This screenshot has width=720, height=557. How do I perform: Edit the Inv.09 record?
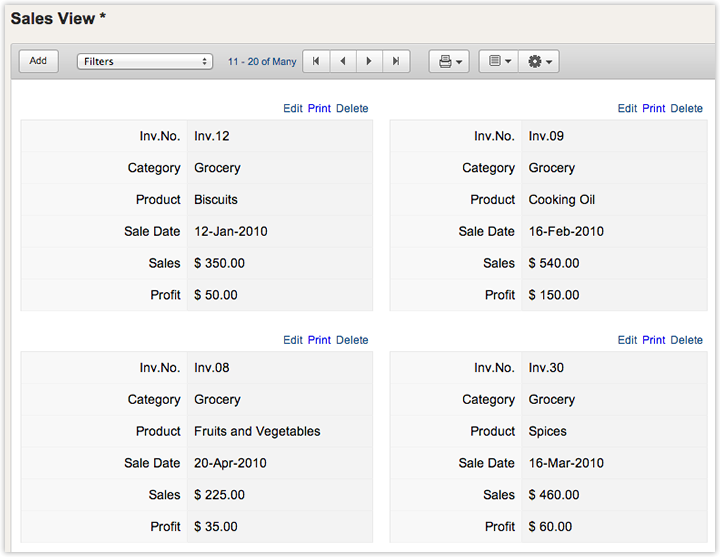[x=627, y=108]
